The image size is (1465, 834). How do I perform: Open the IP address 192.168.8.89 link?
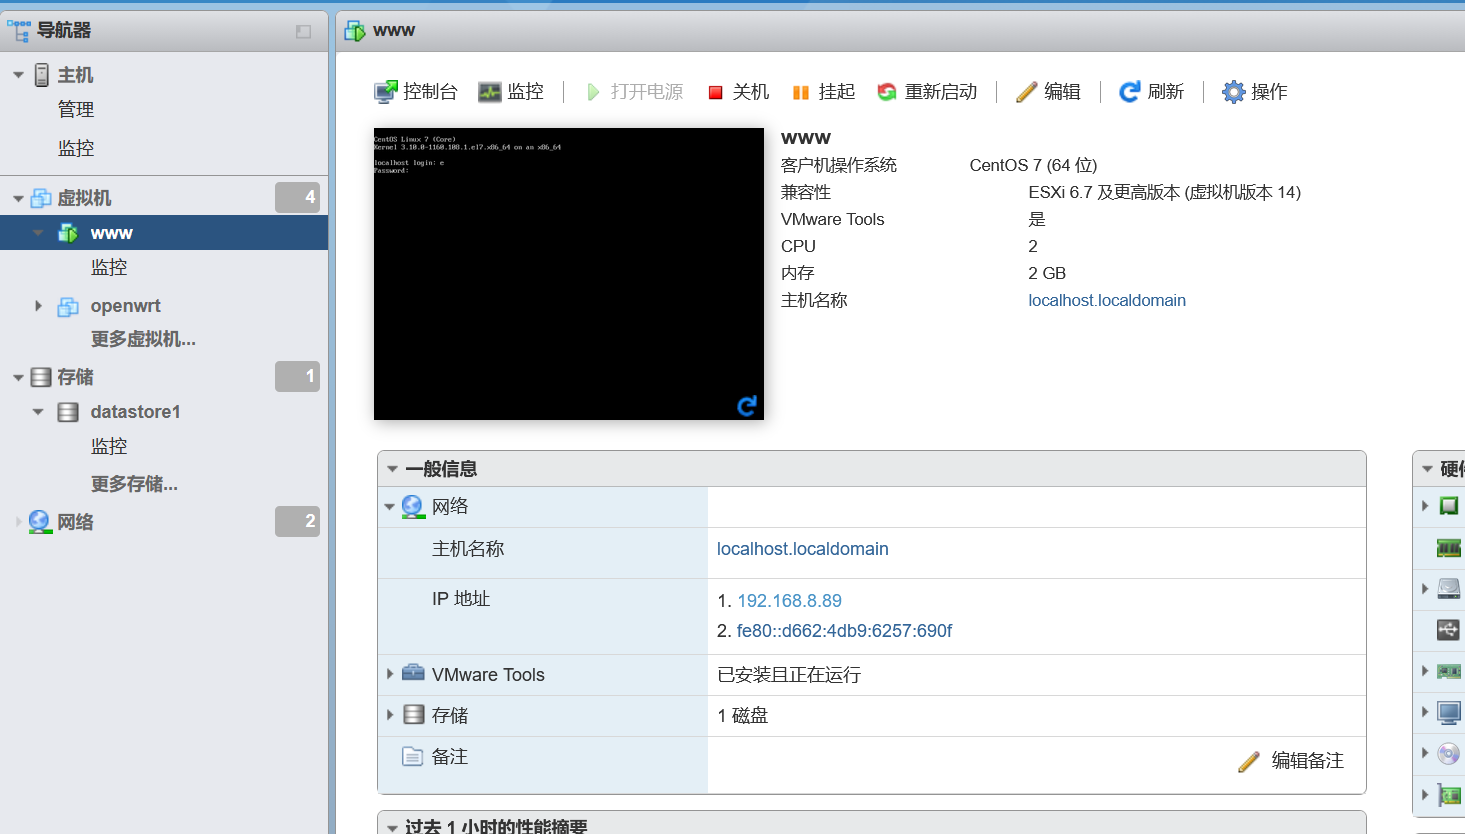coord(789,601)
